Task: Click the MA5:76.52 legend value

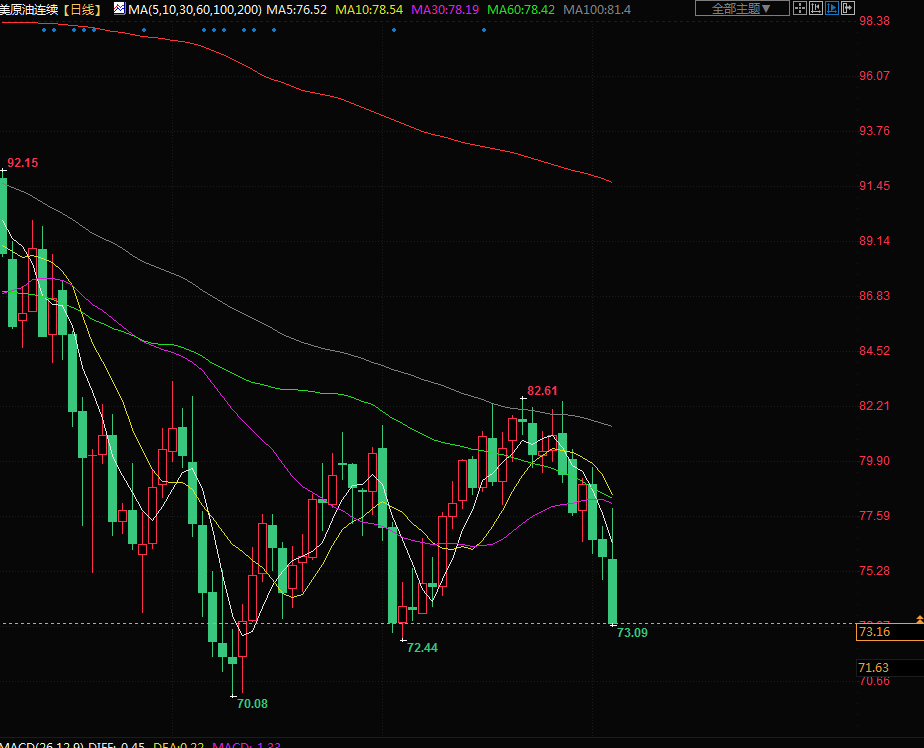Action: [x=296, y=9]
